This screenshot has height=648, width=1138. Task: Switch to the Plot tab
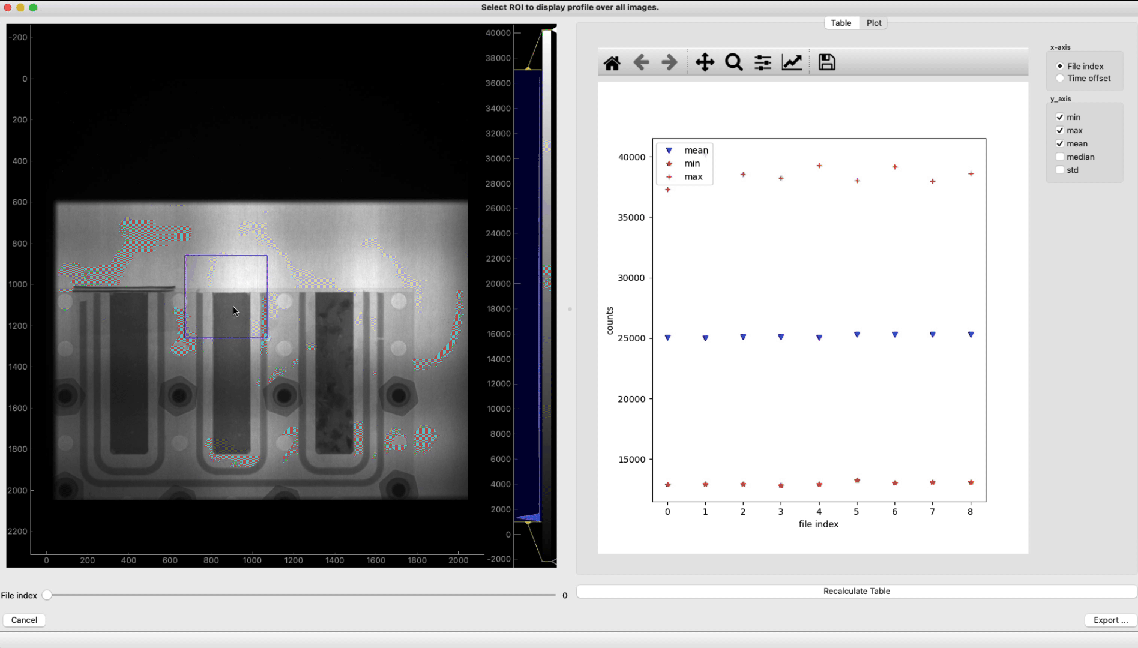(x=874, y=23)
